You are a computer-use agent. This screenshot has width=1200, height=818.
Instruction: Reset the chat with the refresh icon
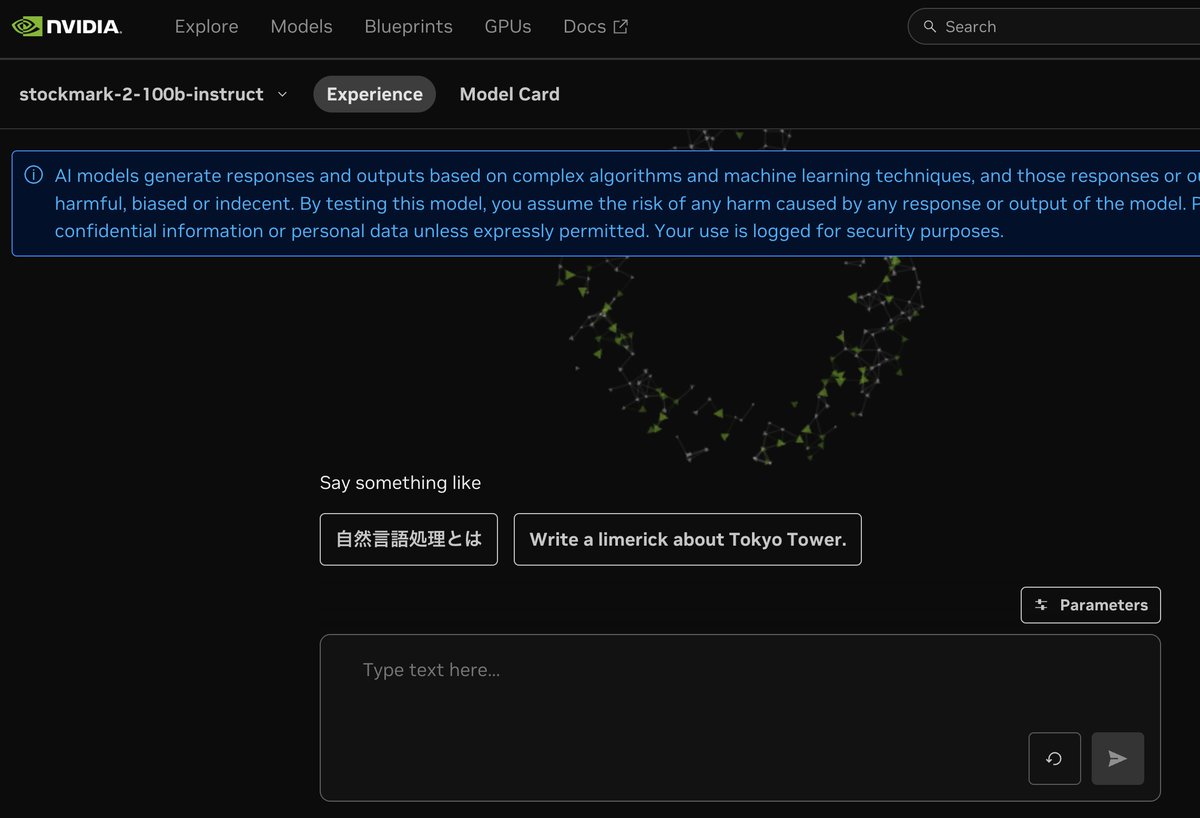[x=1054, y=759]
